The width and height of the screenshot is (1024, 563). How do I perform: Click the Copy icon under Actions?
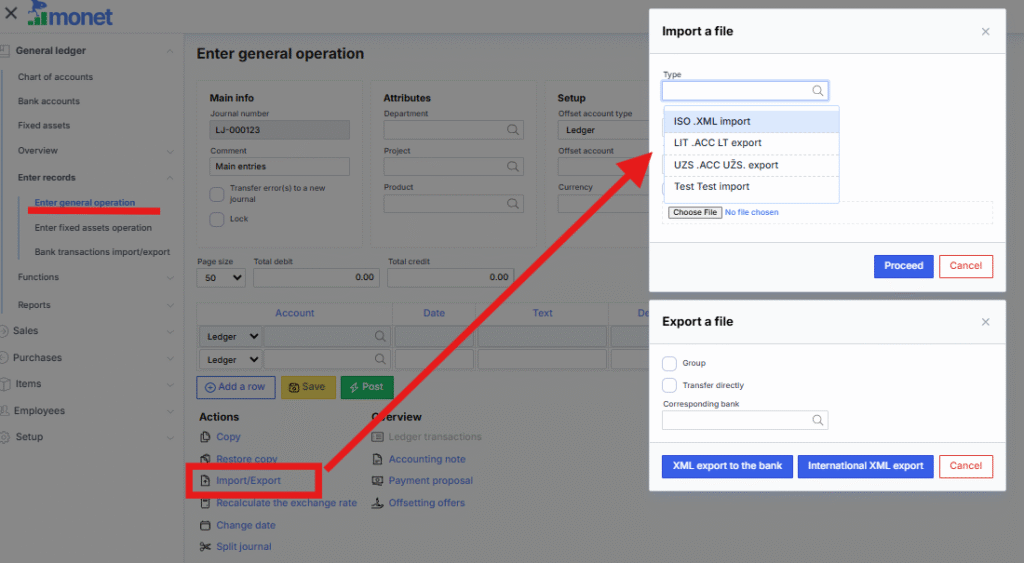point(206,437)
